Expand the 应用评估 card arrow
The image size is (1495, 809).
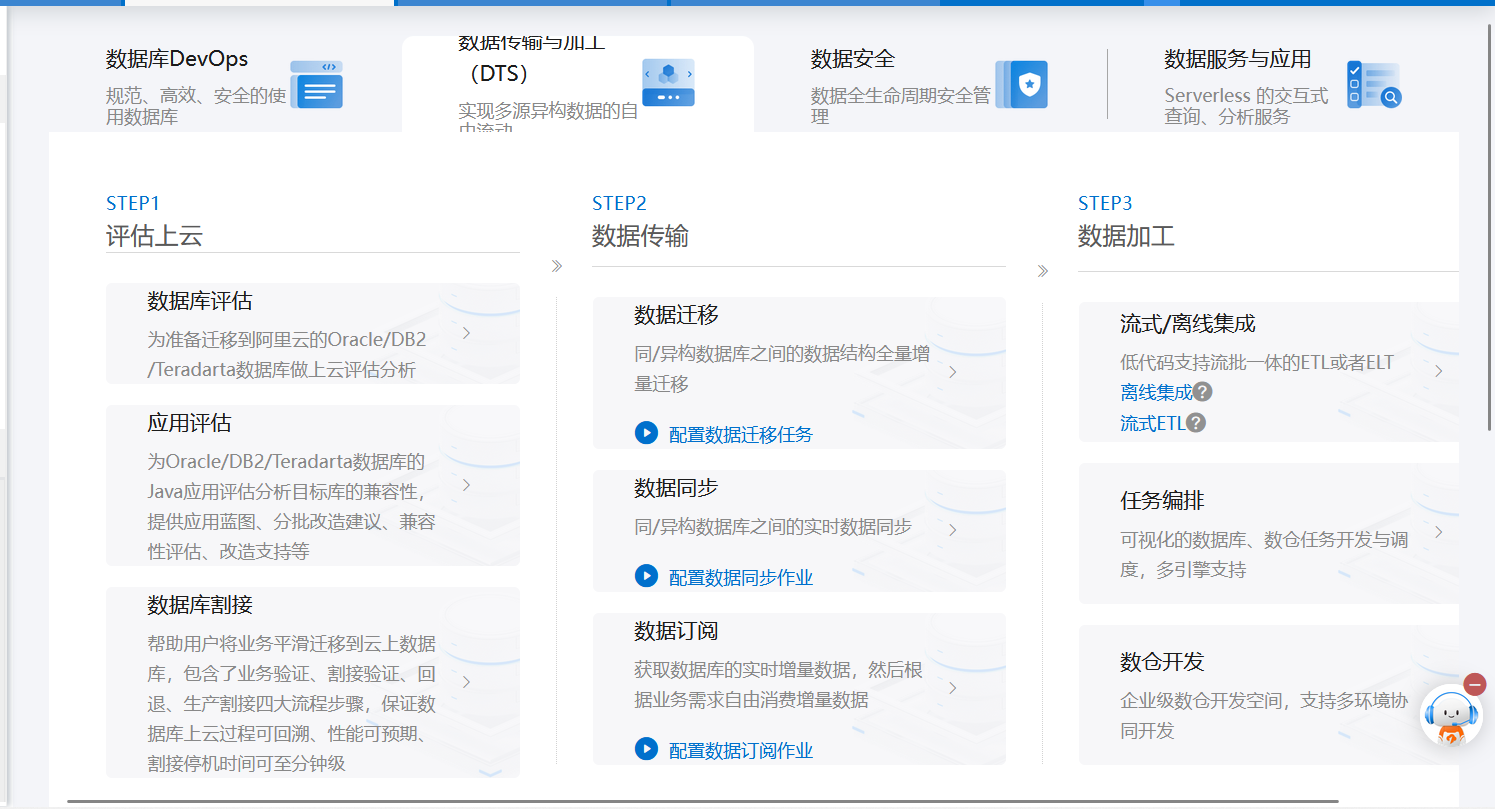[x=467, y=485]
